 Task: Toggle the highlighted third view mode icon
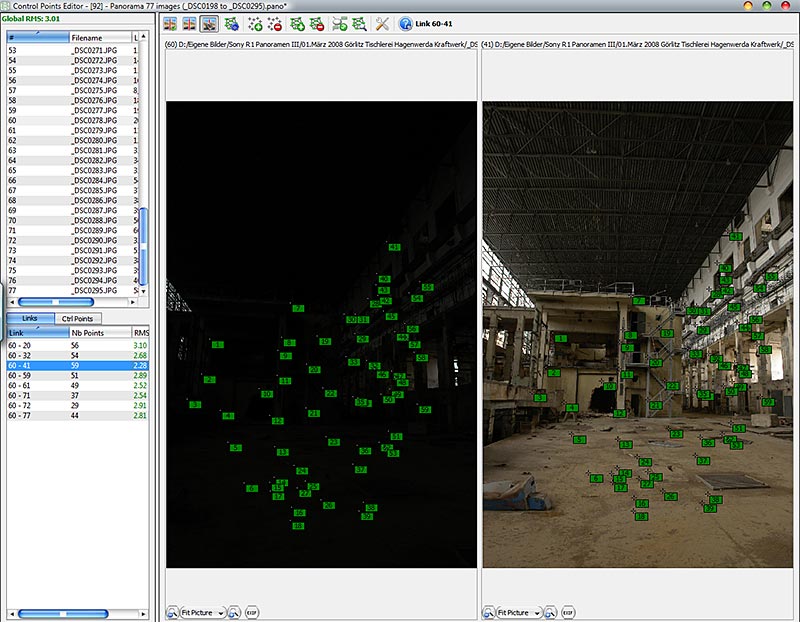click(210, 23)
